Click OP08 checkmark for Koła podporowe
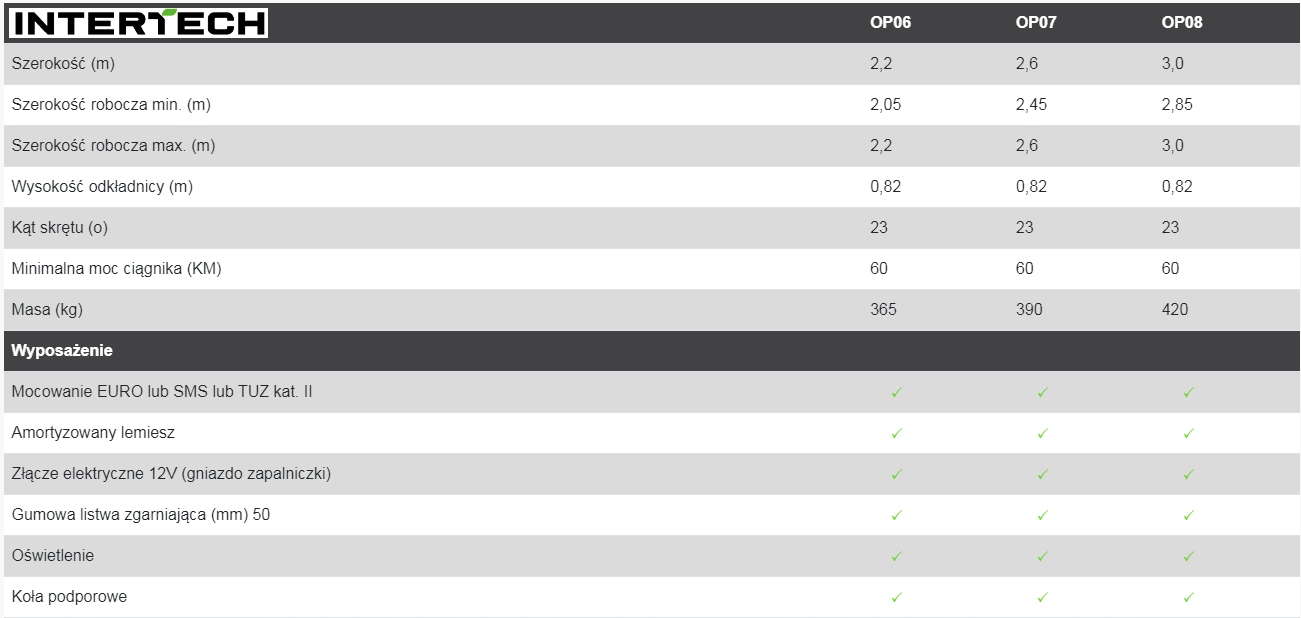The width and height of the screenshot is (1301, 618). (x=1188, y=598)
